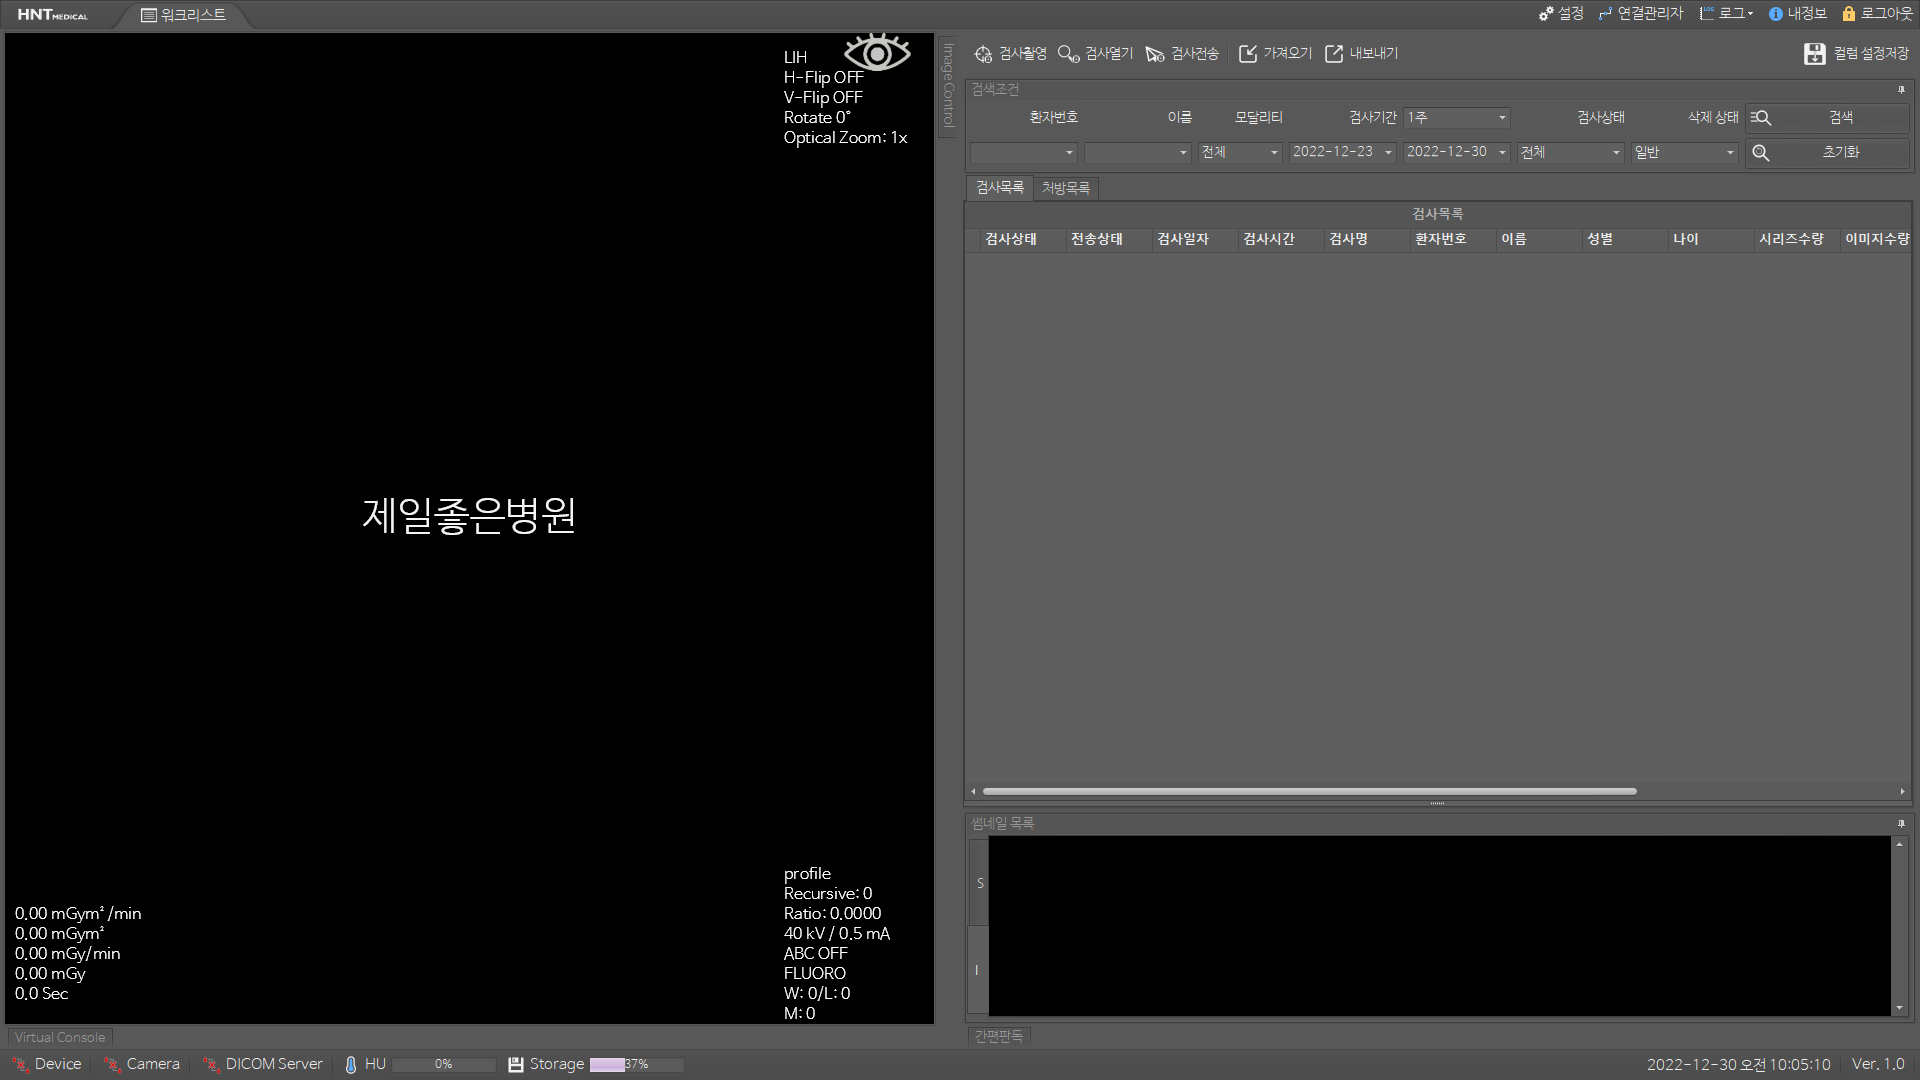Open the Virtual Console tab

coord(60,1038)
